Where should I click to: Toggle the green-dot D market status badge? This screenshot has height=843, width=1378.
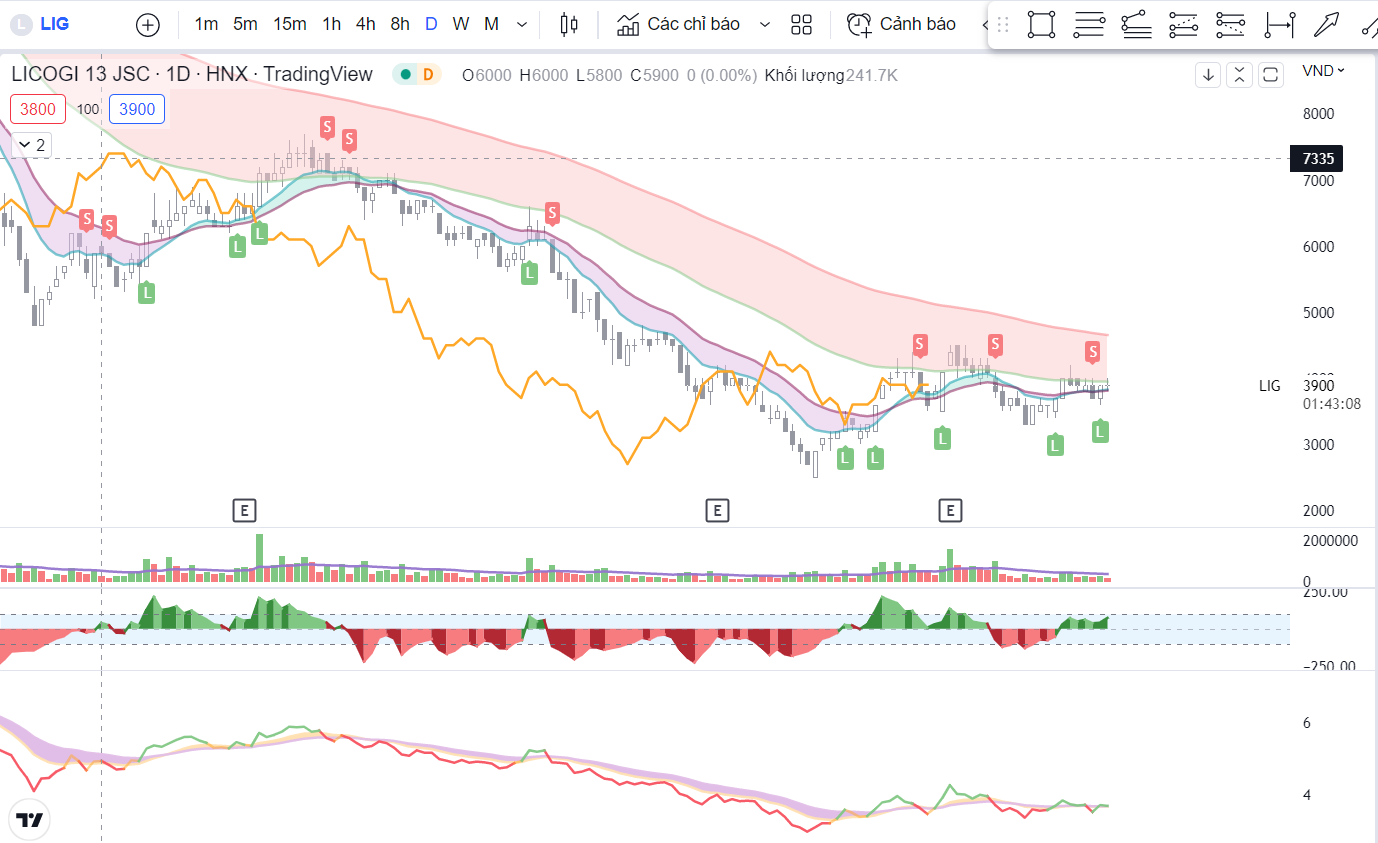pos(417,74)
